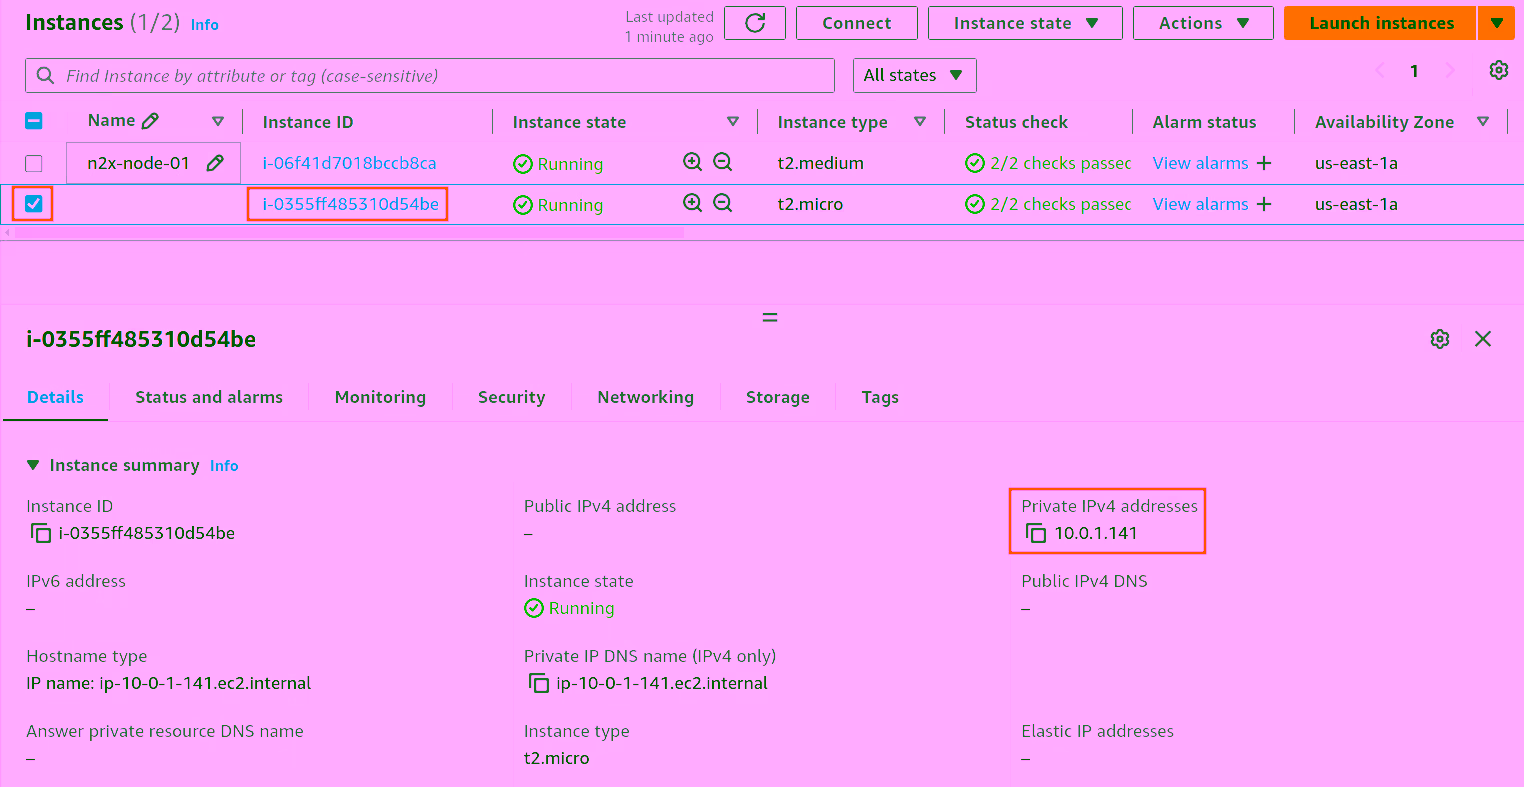Open the table preferences gear icon
The height and width of the screenshot is (787, 1524).
pos(1498,70)
